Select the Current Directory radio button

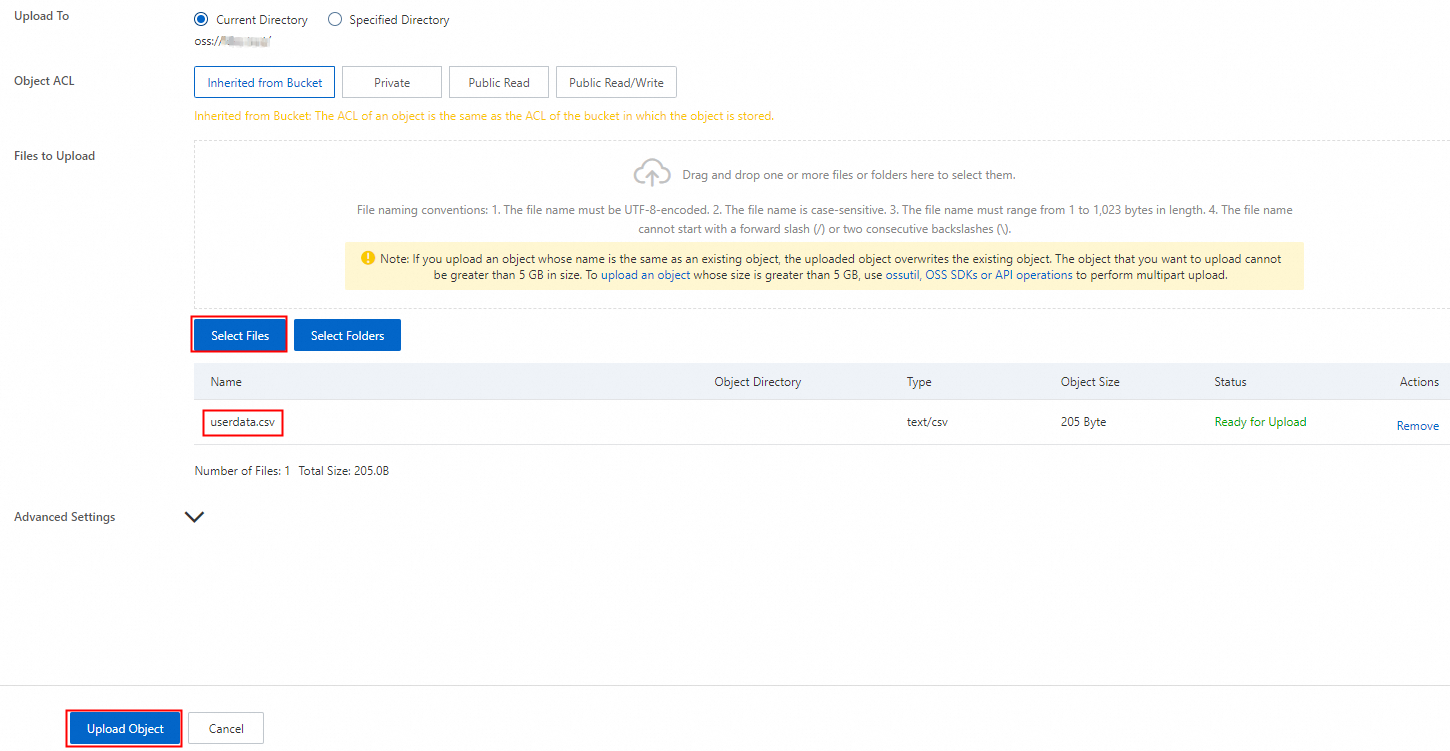click(201, 19)
